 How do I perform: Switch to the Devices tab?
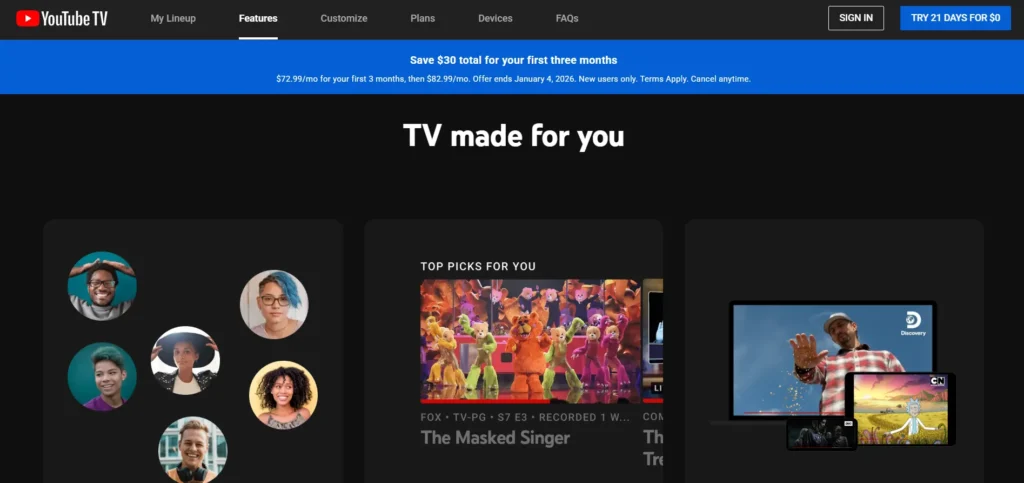coord(495,18)
